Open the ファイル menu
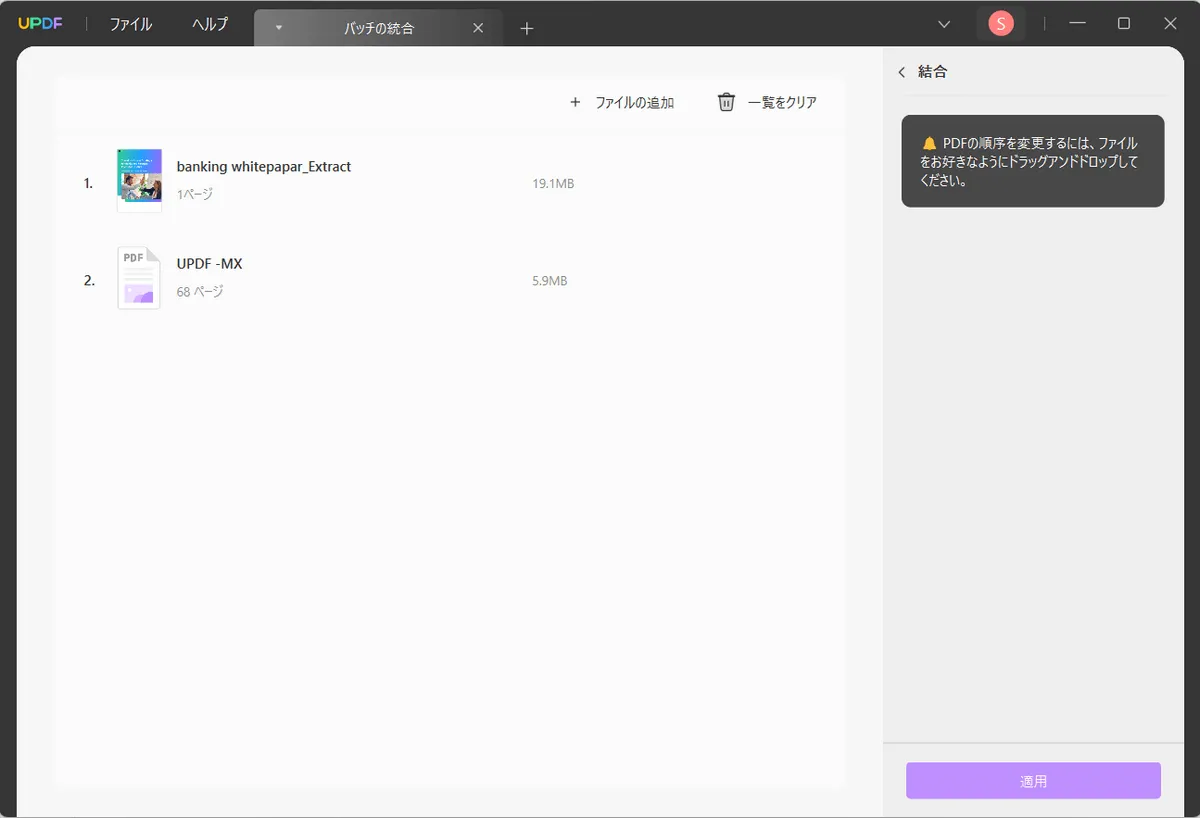Image resolution: width=1200 pixels, height=818 pixels. (131, 25)
